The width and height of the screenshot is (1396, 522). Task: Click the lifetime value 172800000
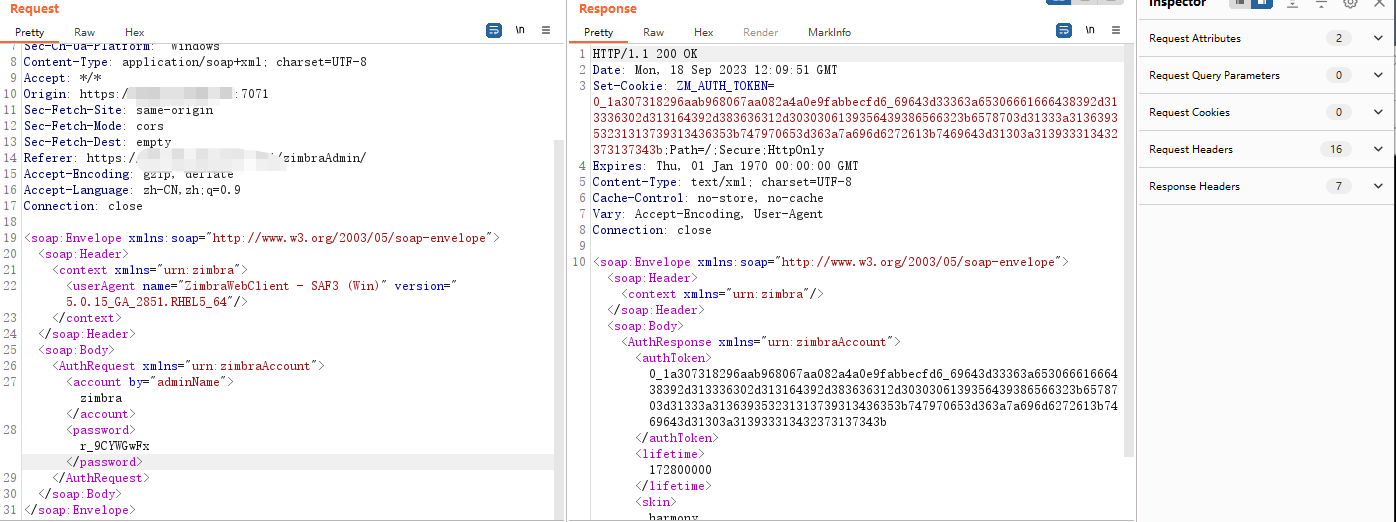[x=680, y=470]
